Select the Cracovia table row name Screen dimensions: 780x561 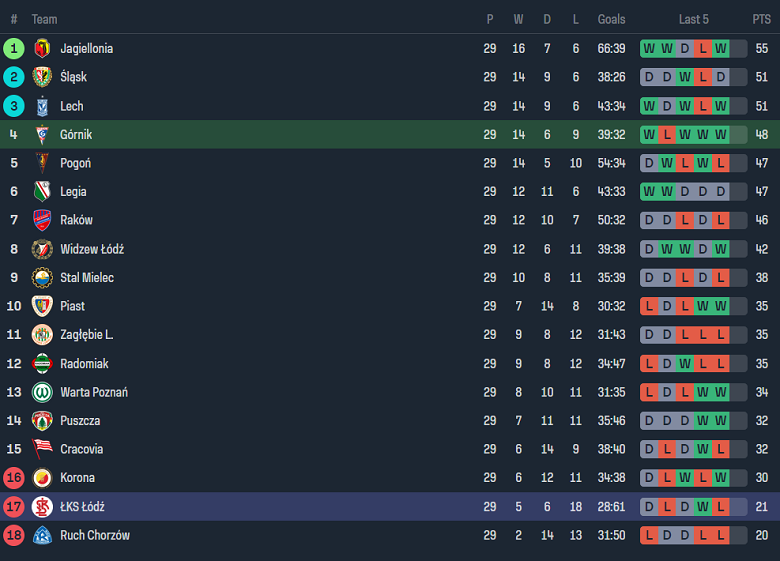(x=82, y=449)
